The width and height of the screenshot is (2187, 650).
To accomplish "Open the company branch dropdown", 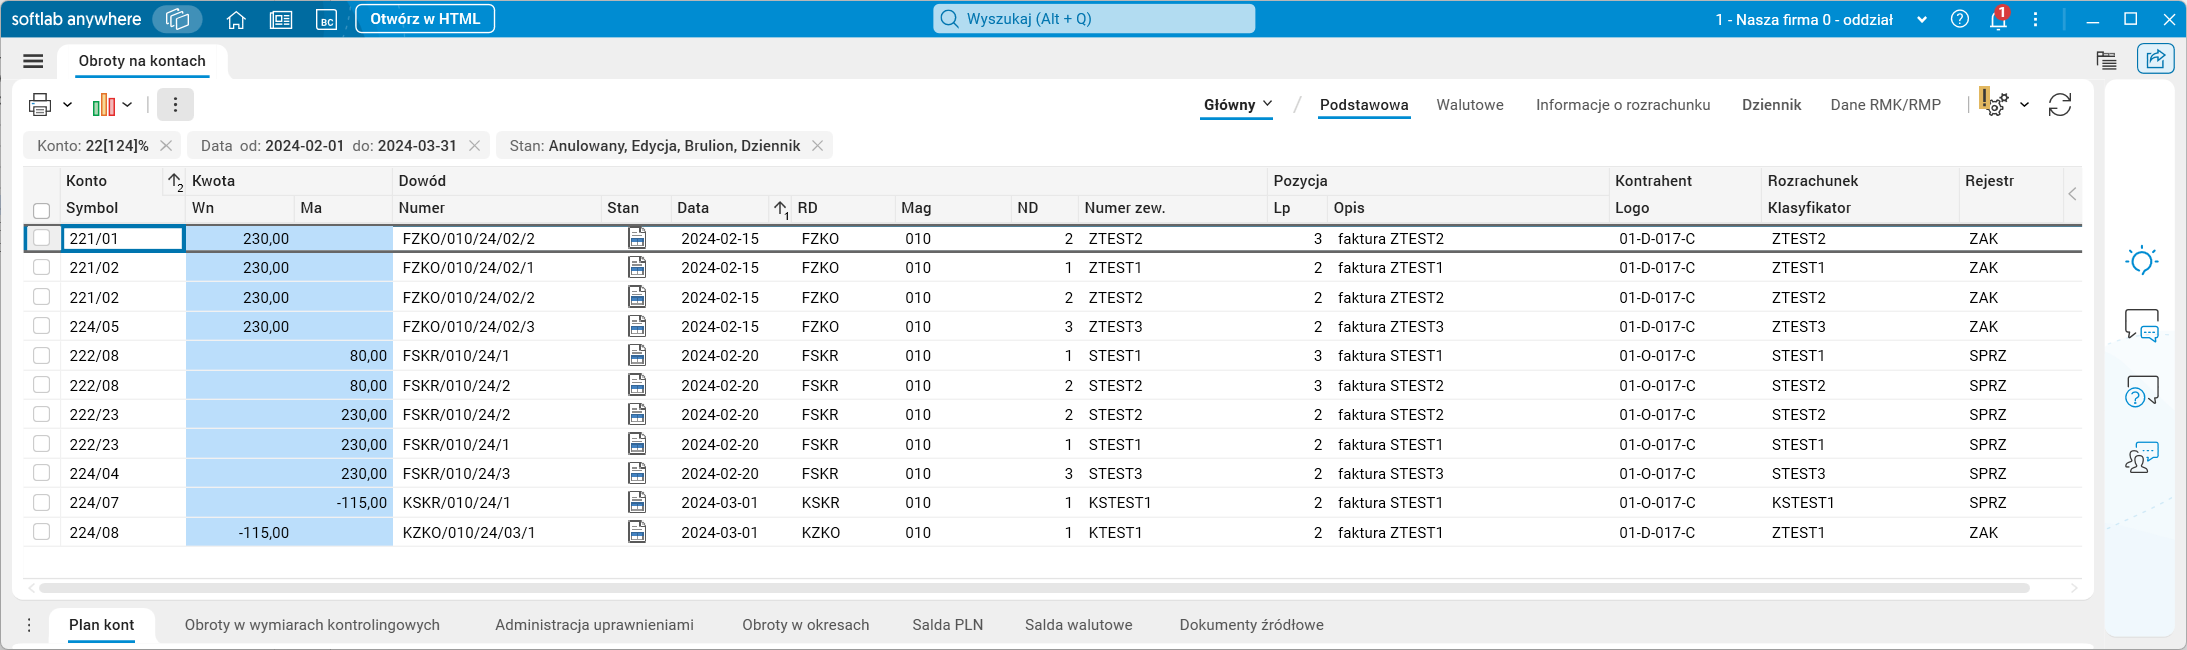I will pyautogui.click(x=1921, y=19).
